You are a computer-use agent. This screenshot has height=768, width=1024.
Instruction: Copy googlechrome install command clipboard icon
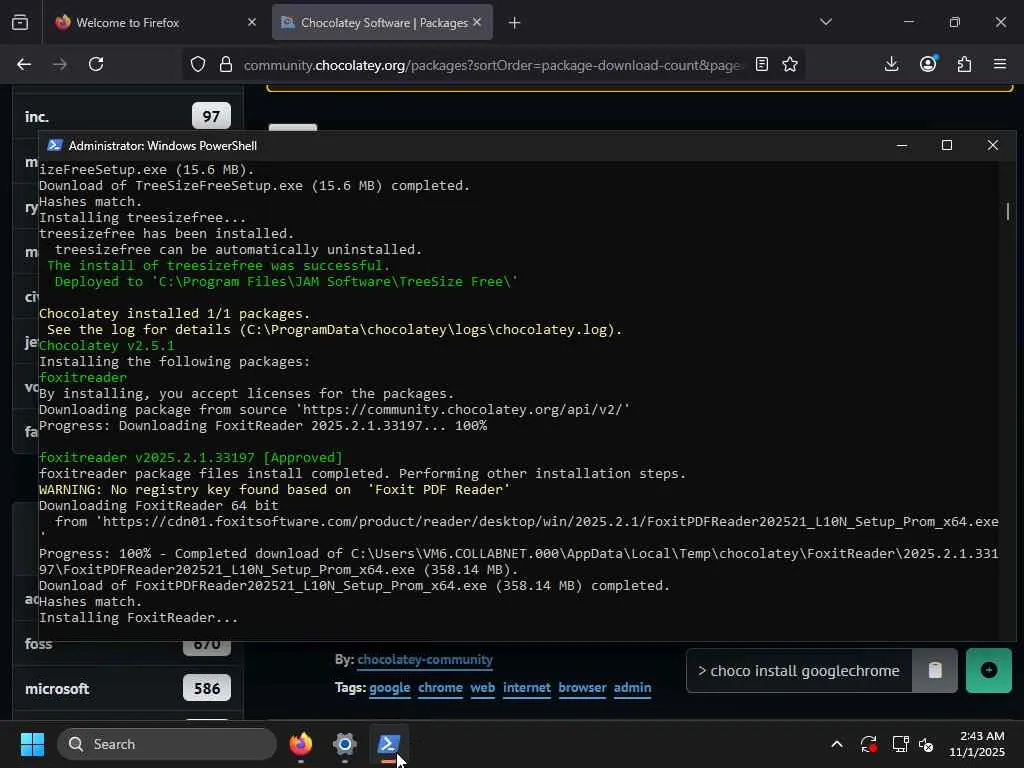point(935,671)
